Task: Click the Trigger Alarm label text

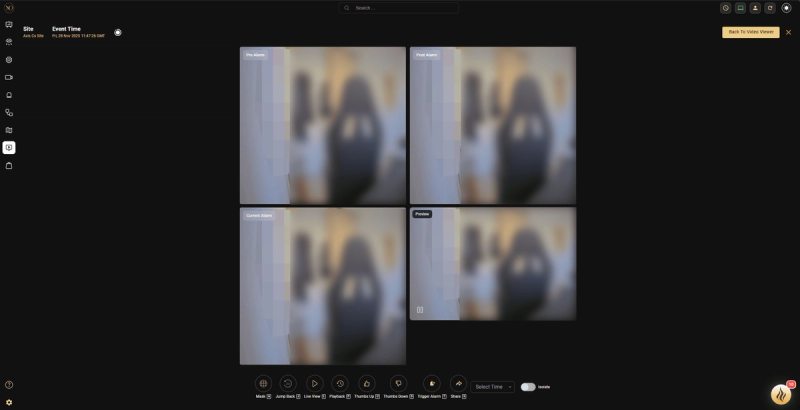Action: 429,396
